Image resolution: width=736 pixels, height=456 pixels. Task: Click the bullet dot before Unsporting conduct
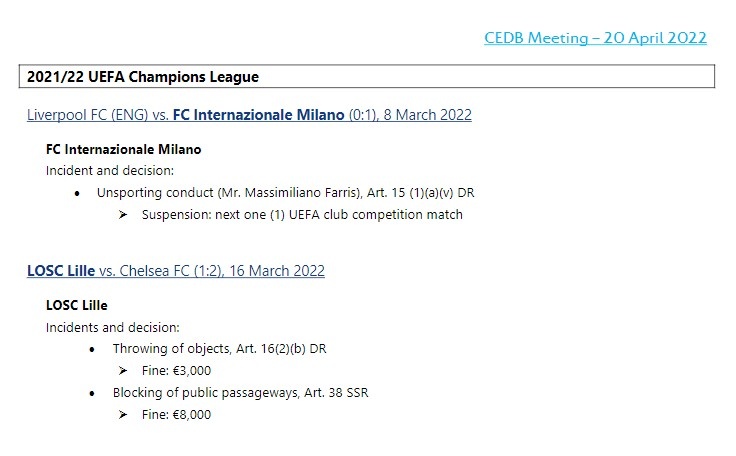click(x=78, y=192)
